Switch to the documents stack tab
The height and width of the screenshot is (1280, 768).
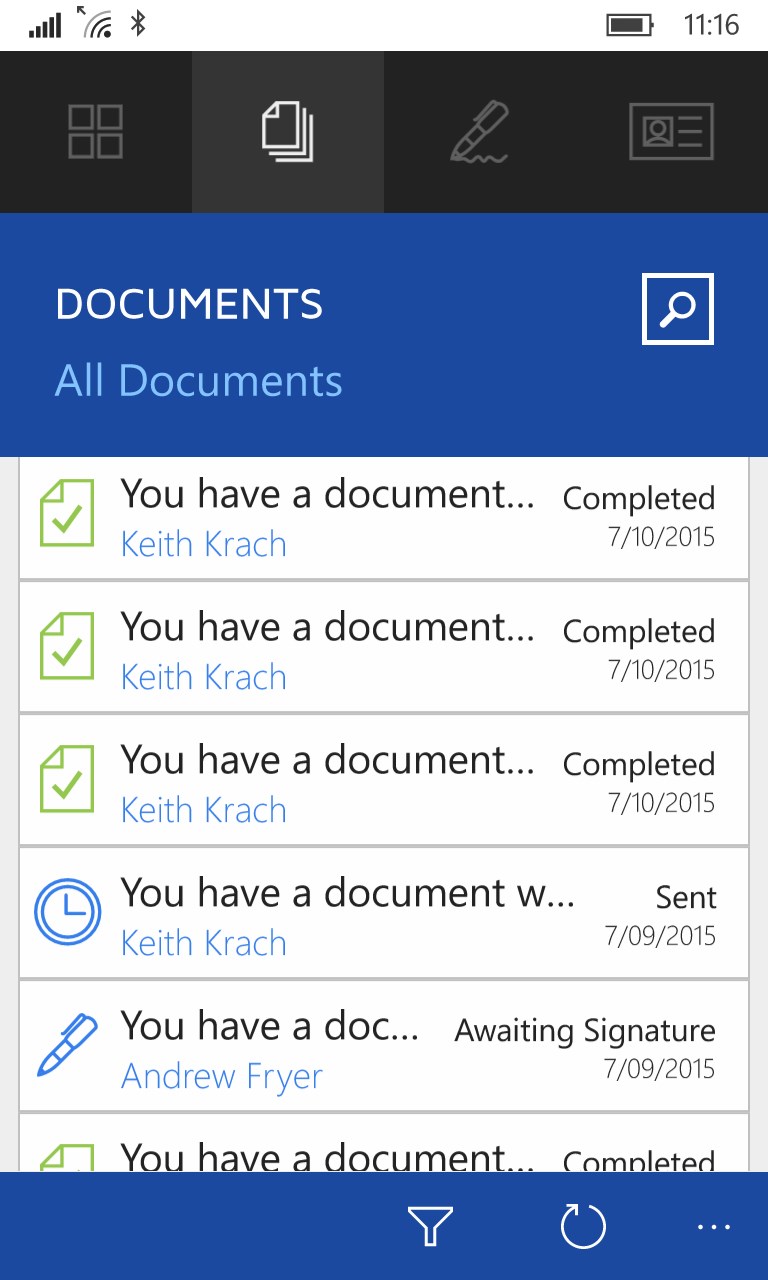288,132
